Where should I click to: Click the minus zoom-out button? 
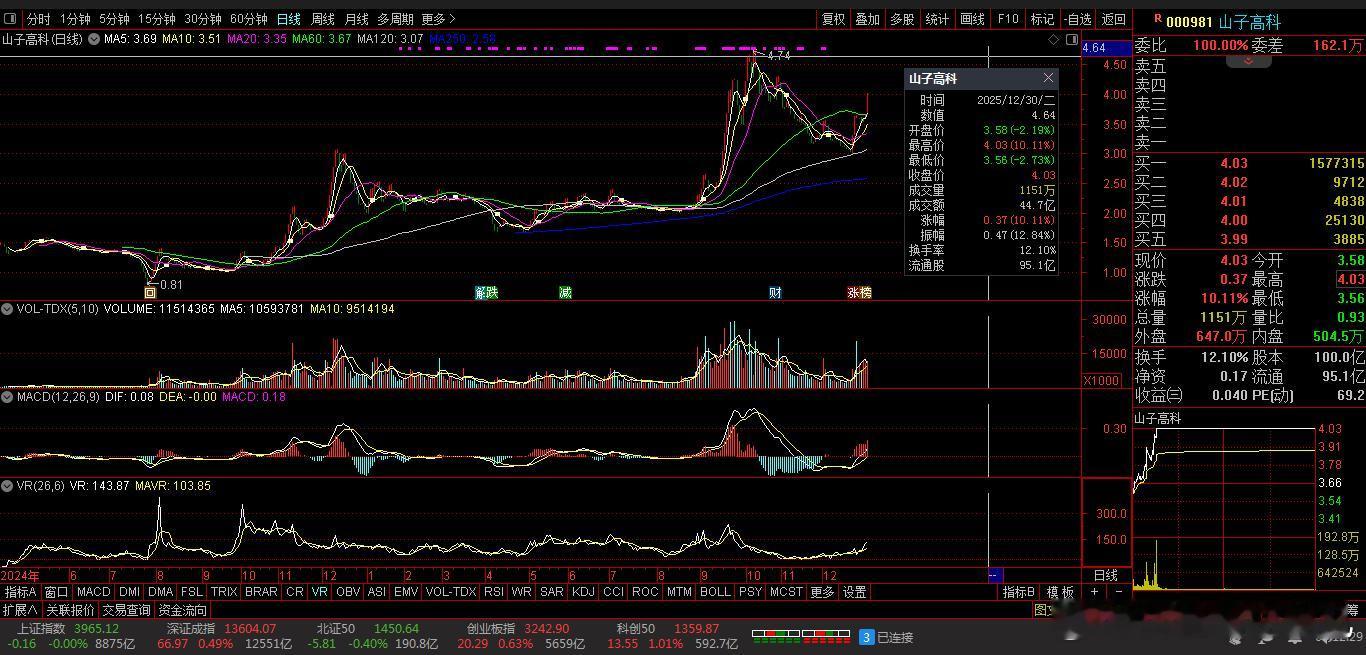(x=1118, y=592)
